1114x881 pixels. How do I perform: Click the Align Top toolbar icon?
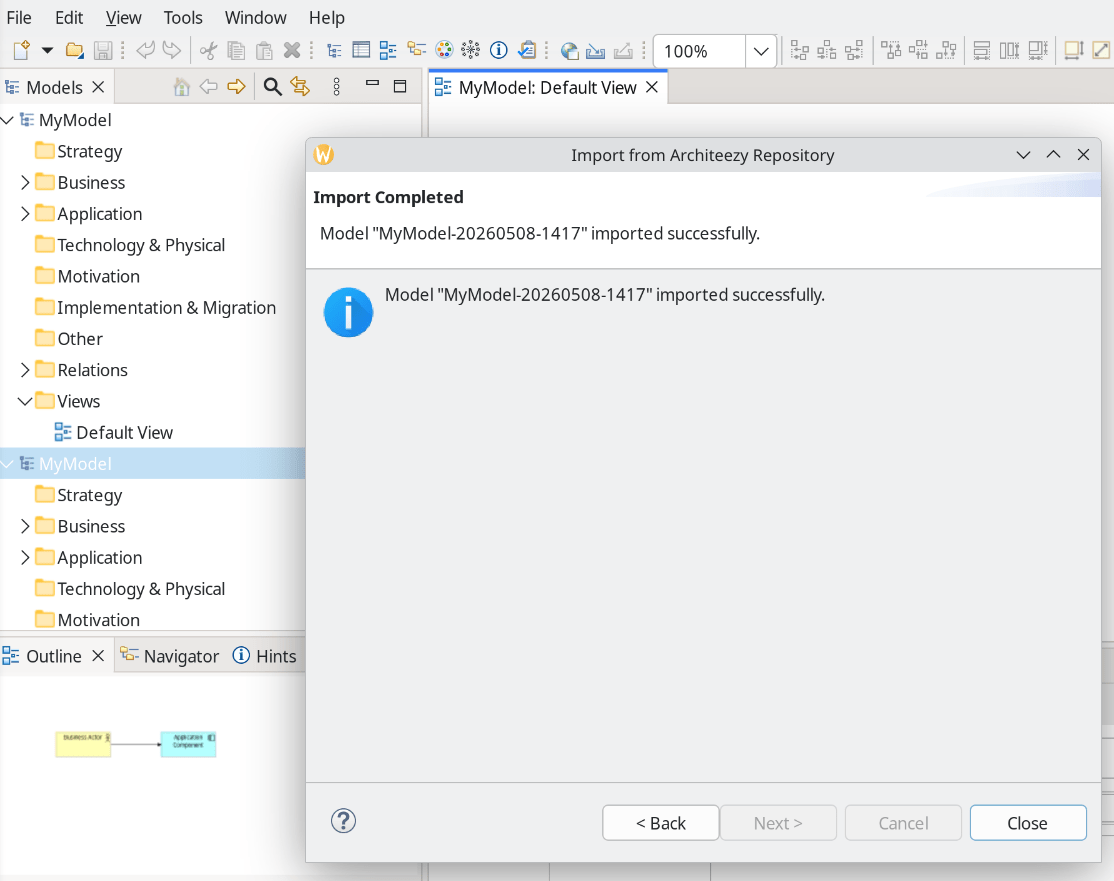[891, 50]
